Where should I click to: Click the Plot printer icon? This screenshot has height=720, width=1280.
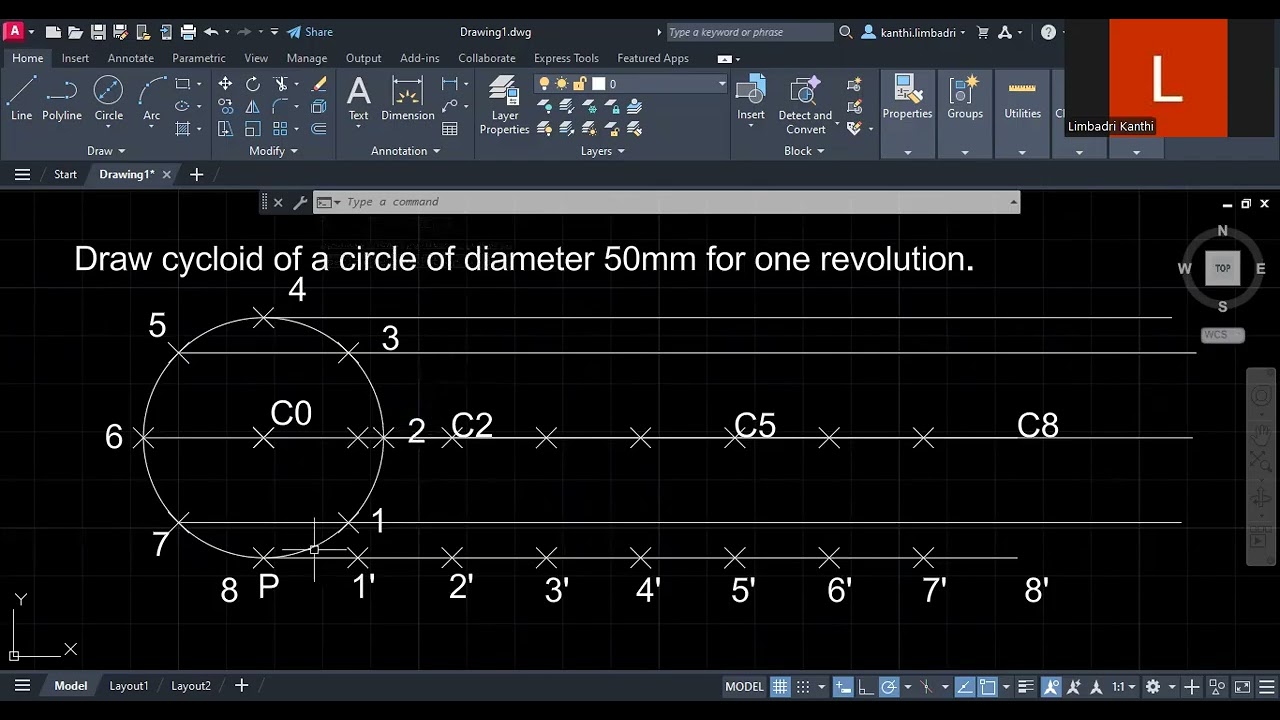click(x=188, y=32)
